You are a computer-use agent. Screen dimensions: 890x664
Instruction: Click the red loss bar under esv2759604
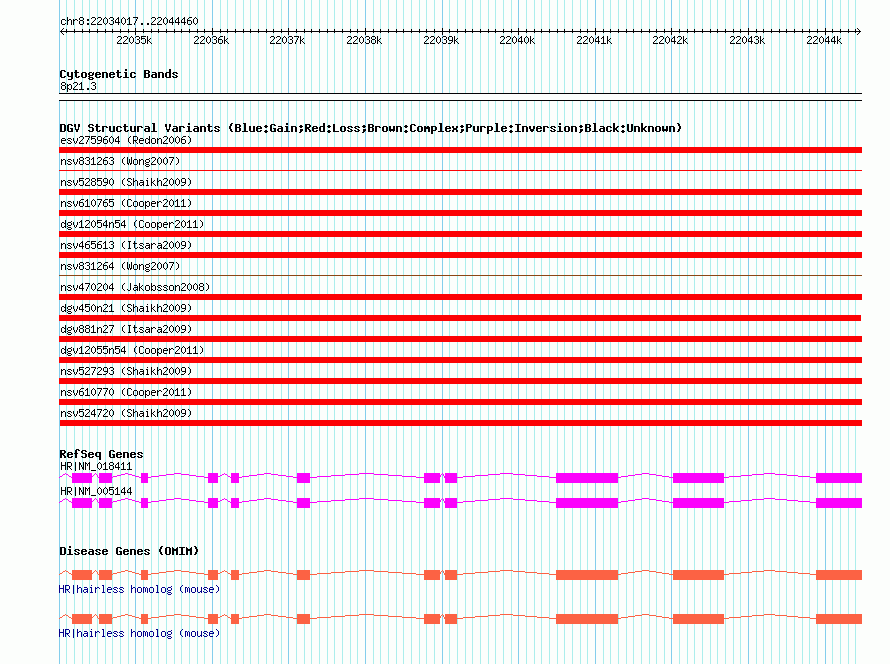(x=460, y=150)
